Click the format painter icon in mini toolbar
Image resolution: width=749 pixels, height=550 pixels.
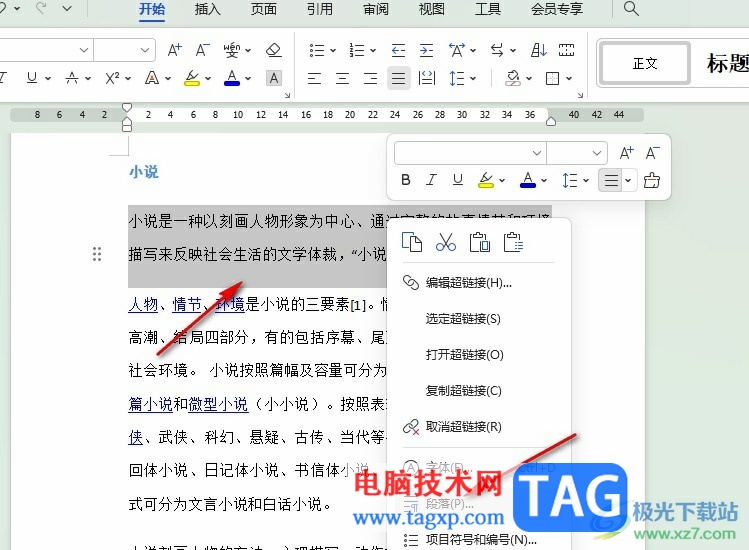pyautogui.click(x=652, y=180)
